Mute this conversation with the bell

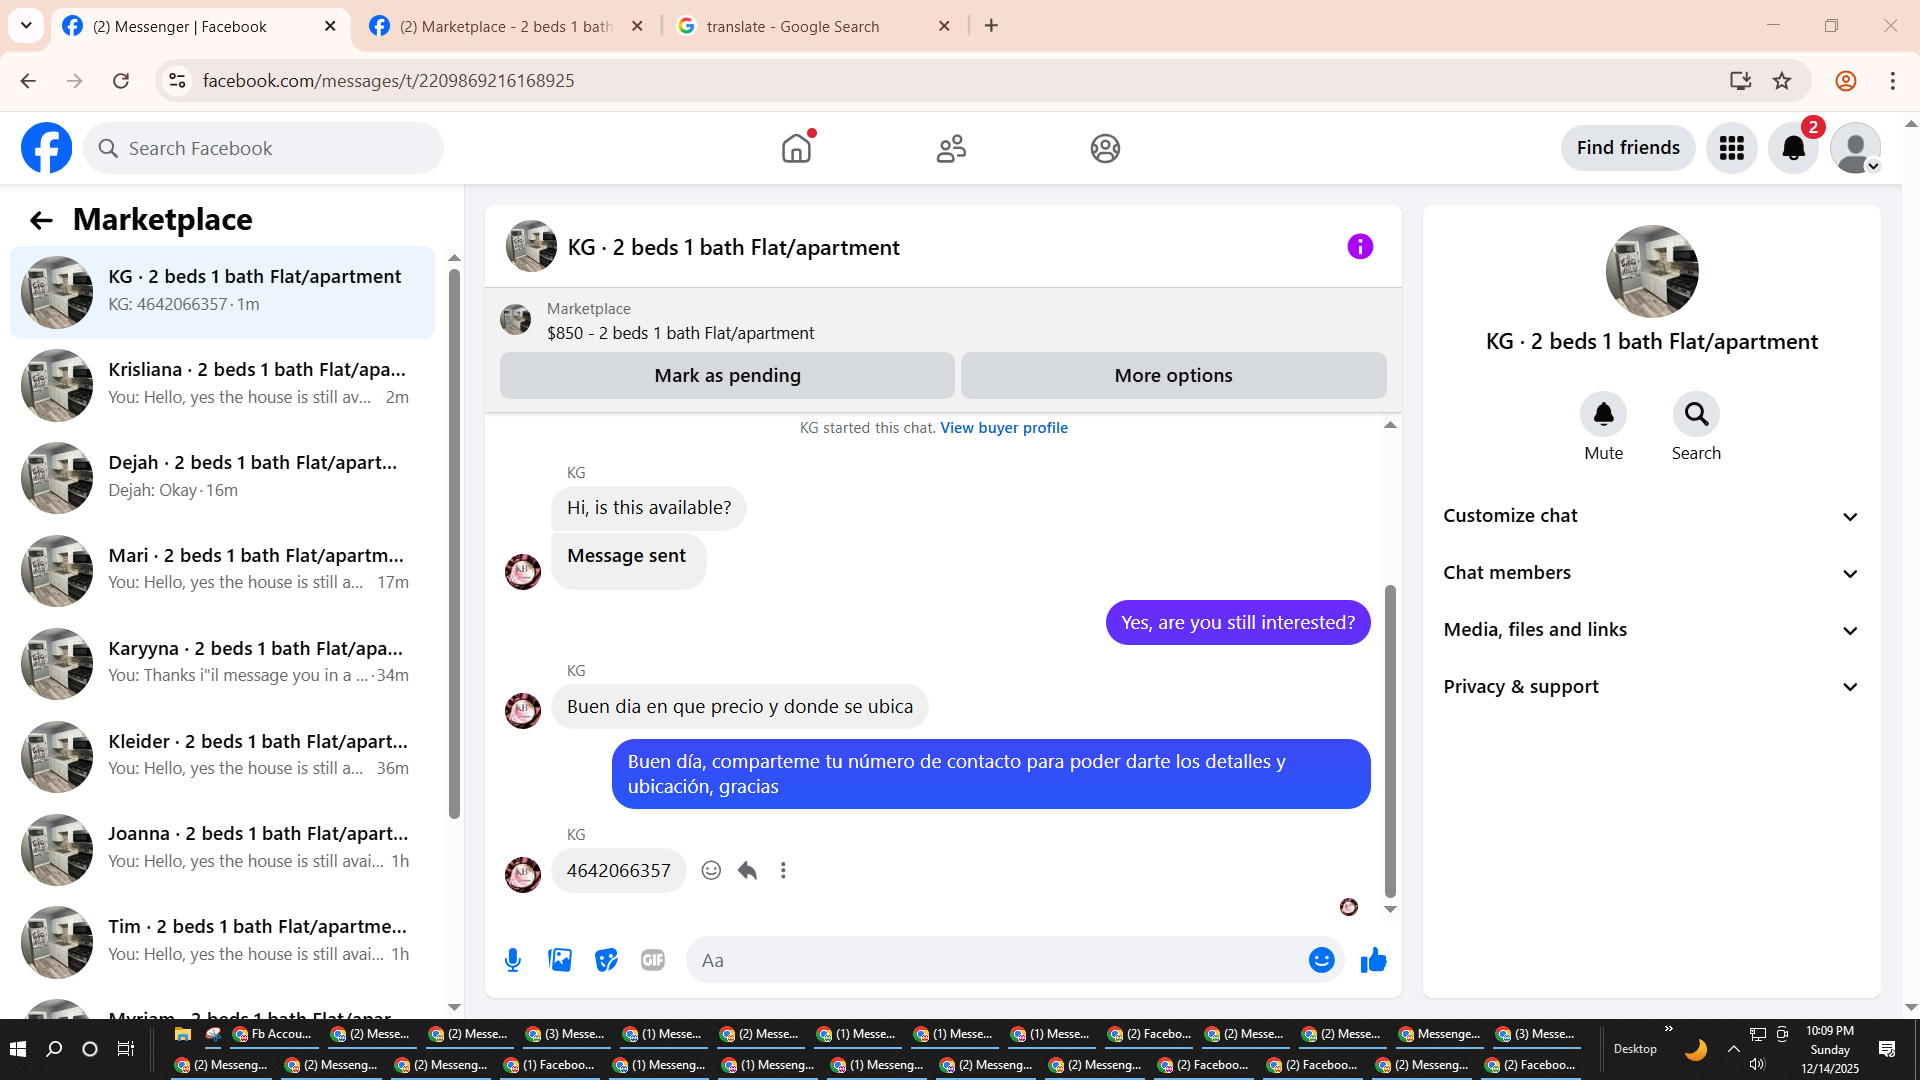point(1603,414)
